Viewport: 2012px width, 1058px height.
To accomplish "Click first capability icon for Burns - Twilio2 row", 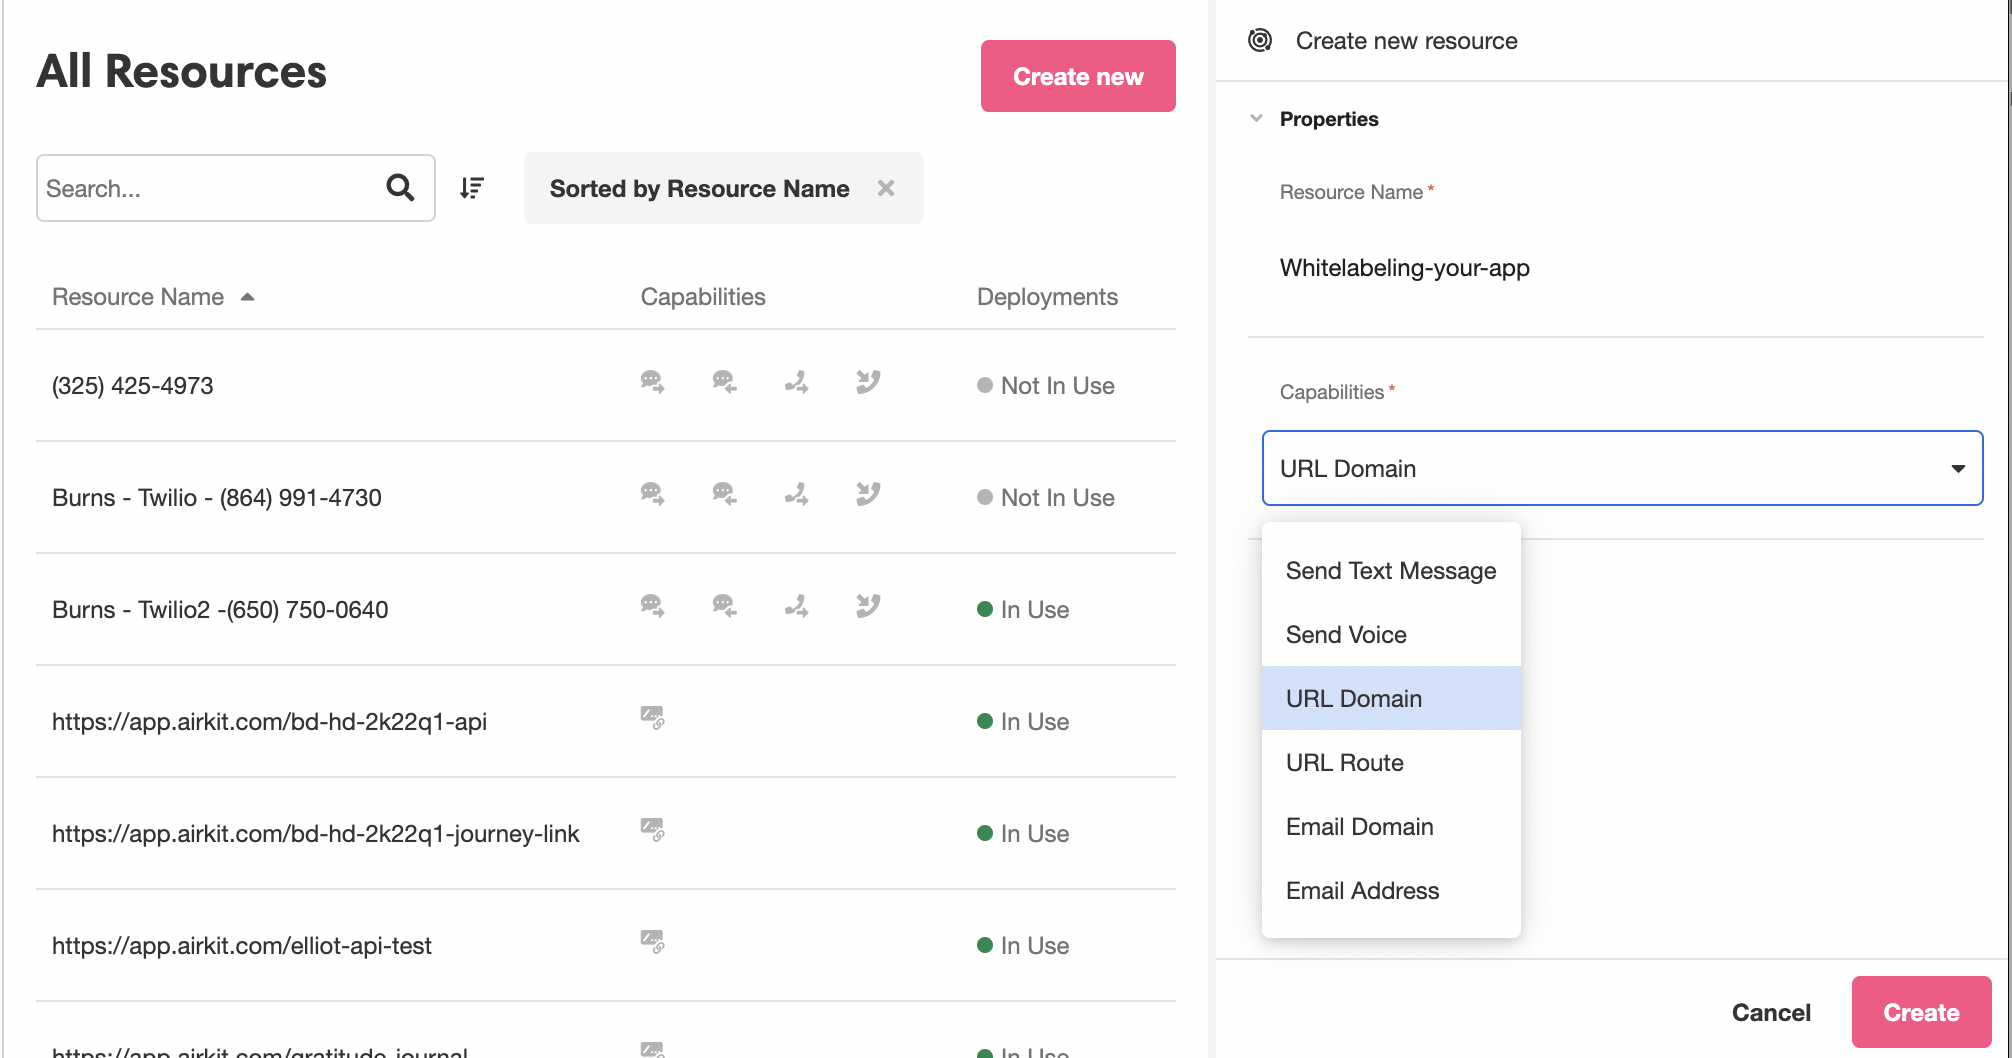I will click(652, 606).
